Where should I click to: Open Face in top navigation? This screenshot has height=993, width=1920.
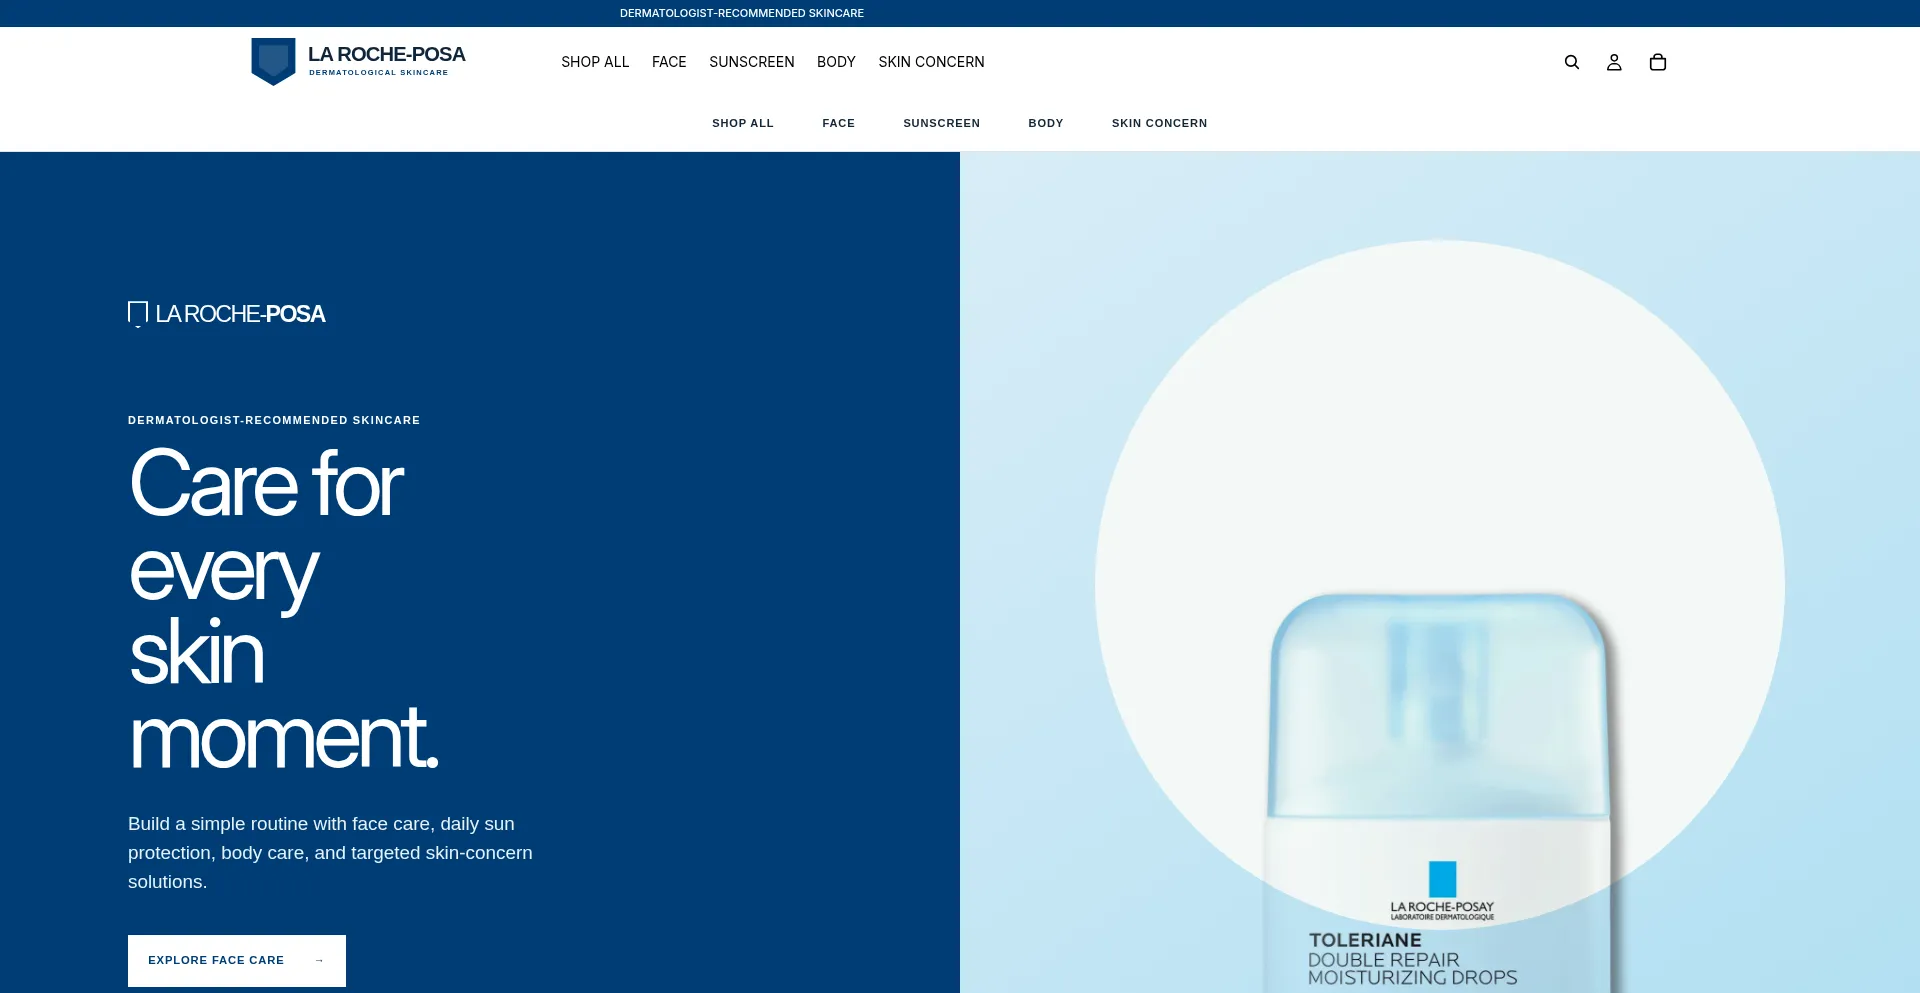pyautogui.click(x=669, y=62)
